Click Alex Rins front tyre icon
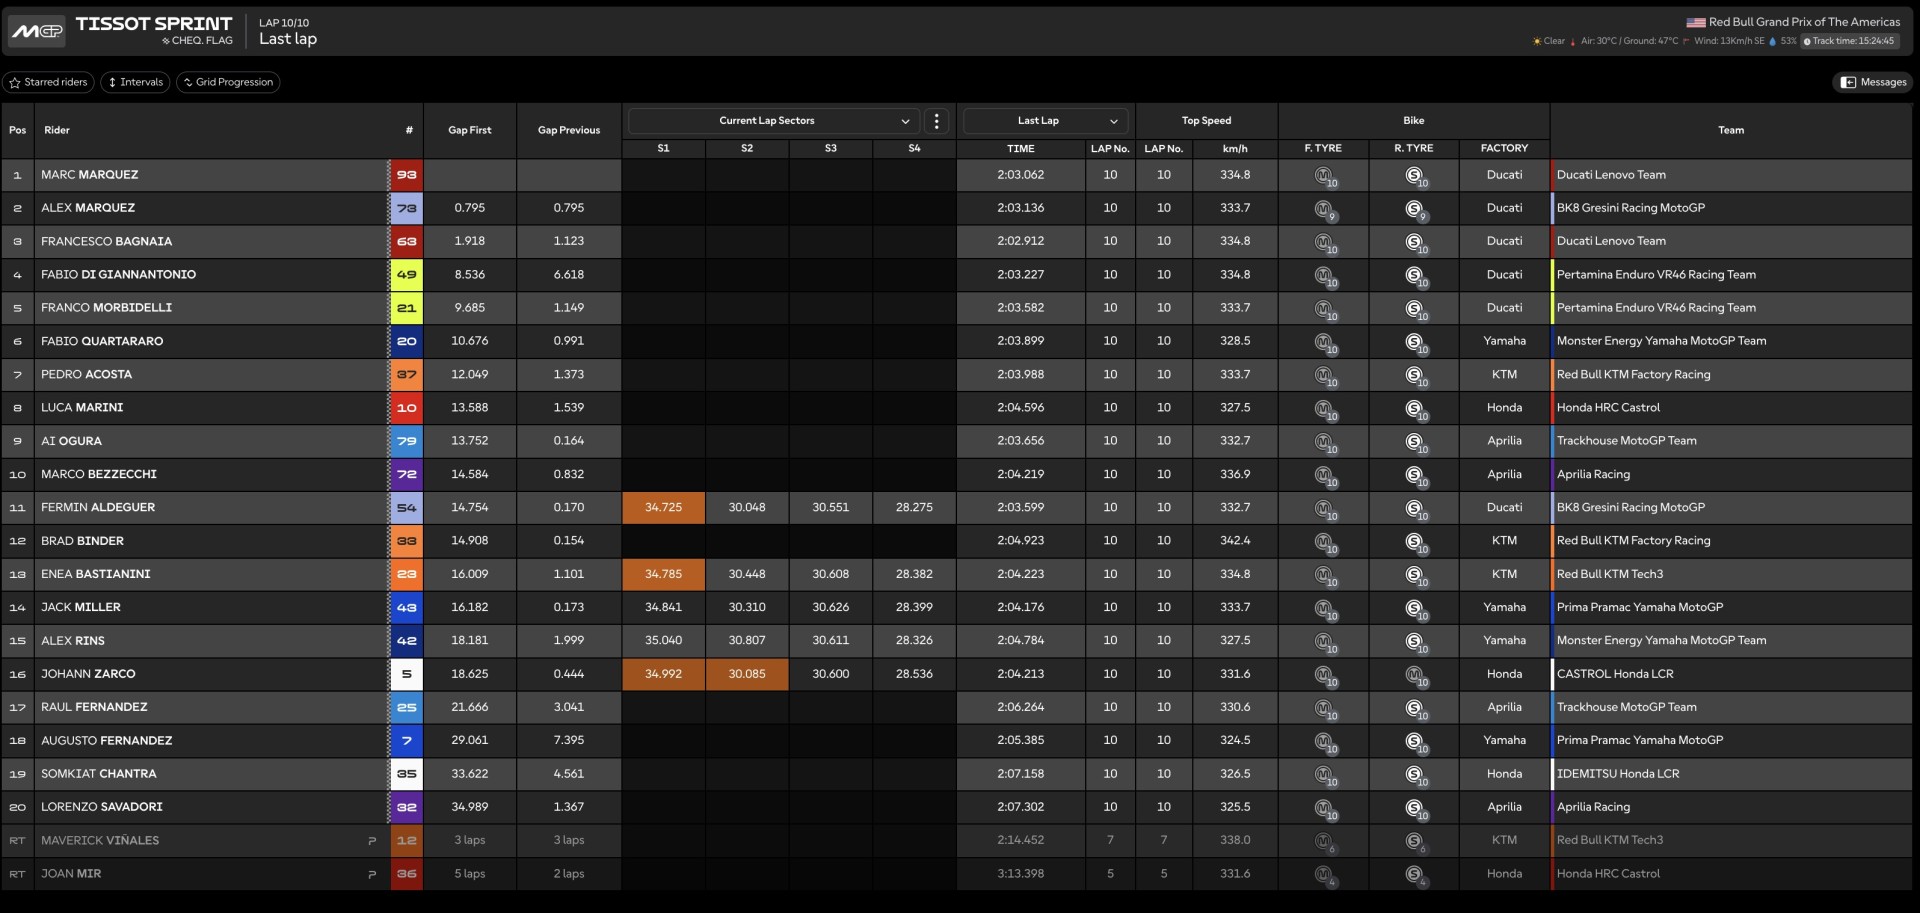The image size is (1920, 913). click(x=1325, y=642)
